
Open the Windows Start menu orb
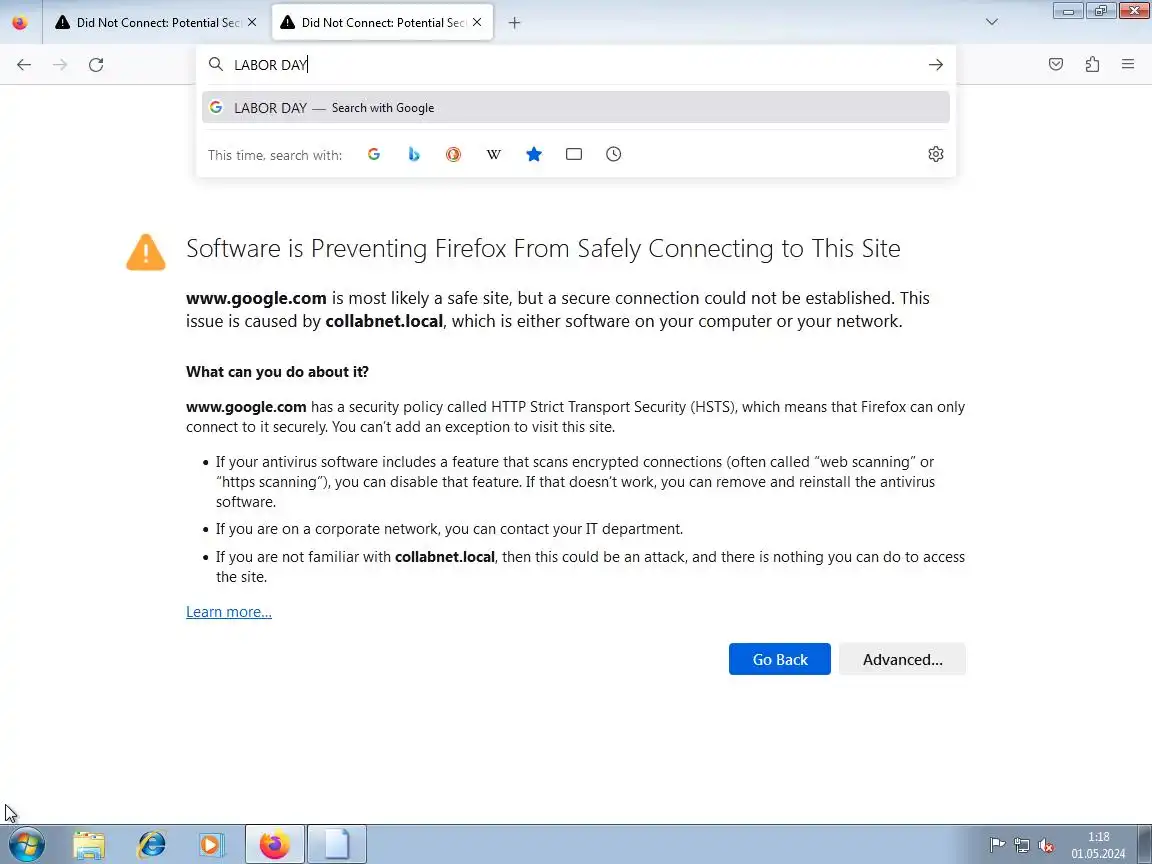click(26, 845)
